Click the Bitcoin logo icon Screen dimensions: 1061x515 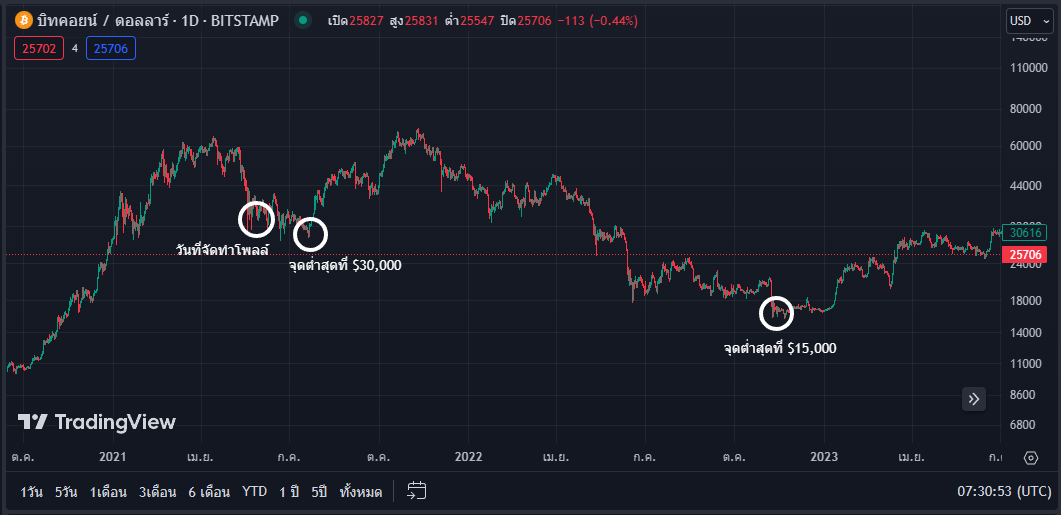tap(24, 21)
